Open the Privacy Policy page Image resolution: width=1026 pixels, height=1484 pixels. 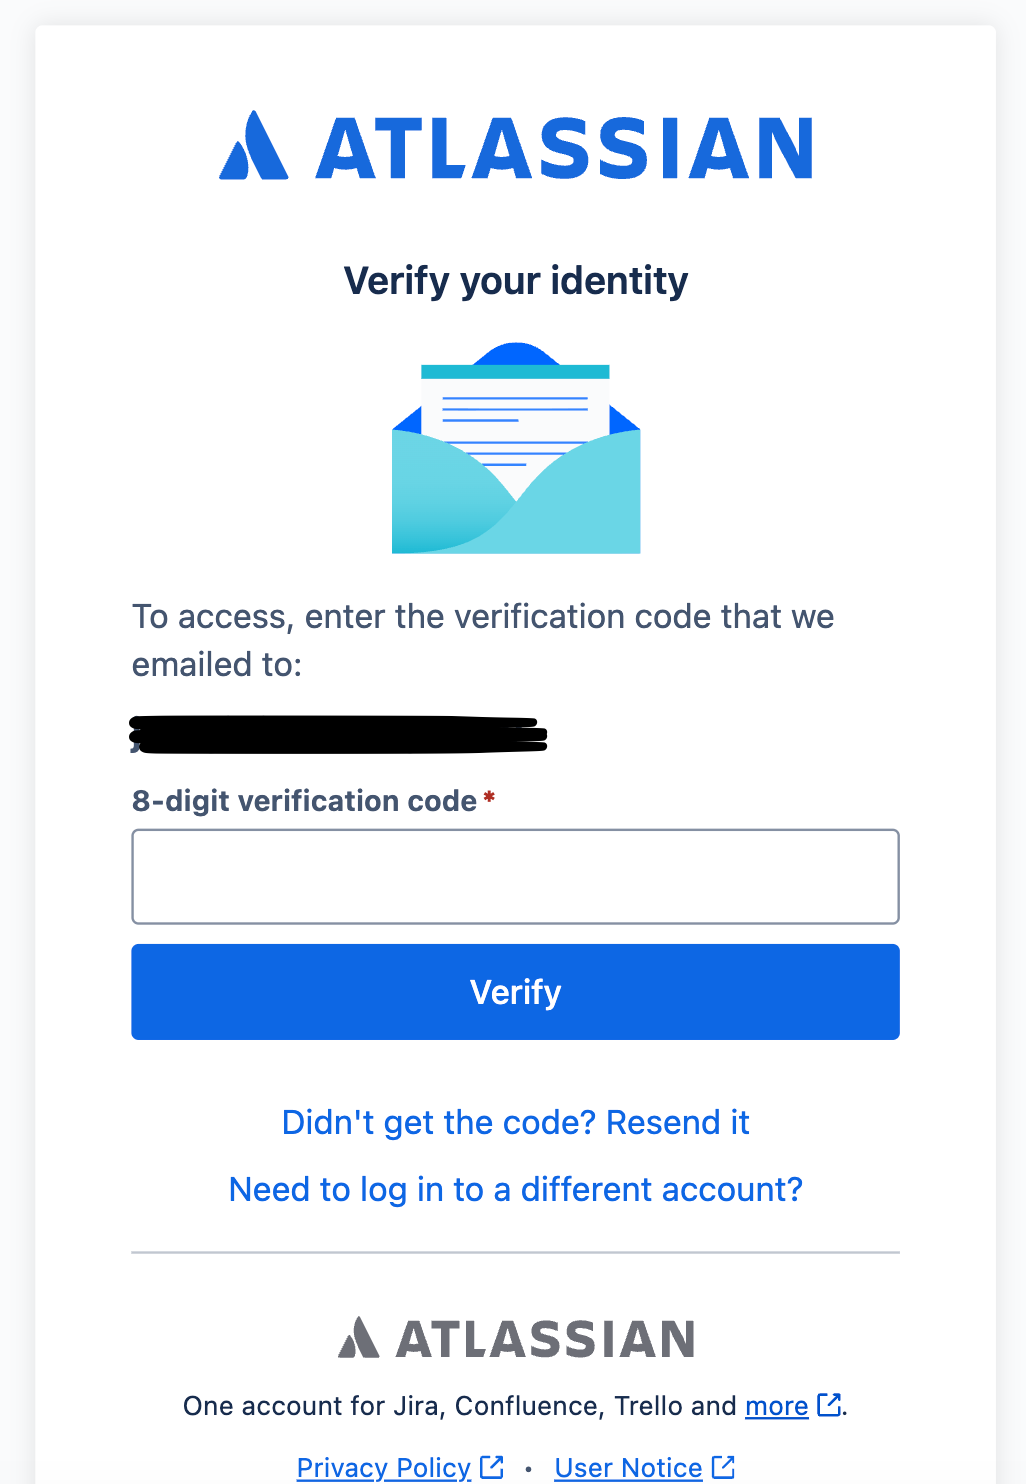pos(383,1466)
